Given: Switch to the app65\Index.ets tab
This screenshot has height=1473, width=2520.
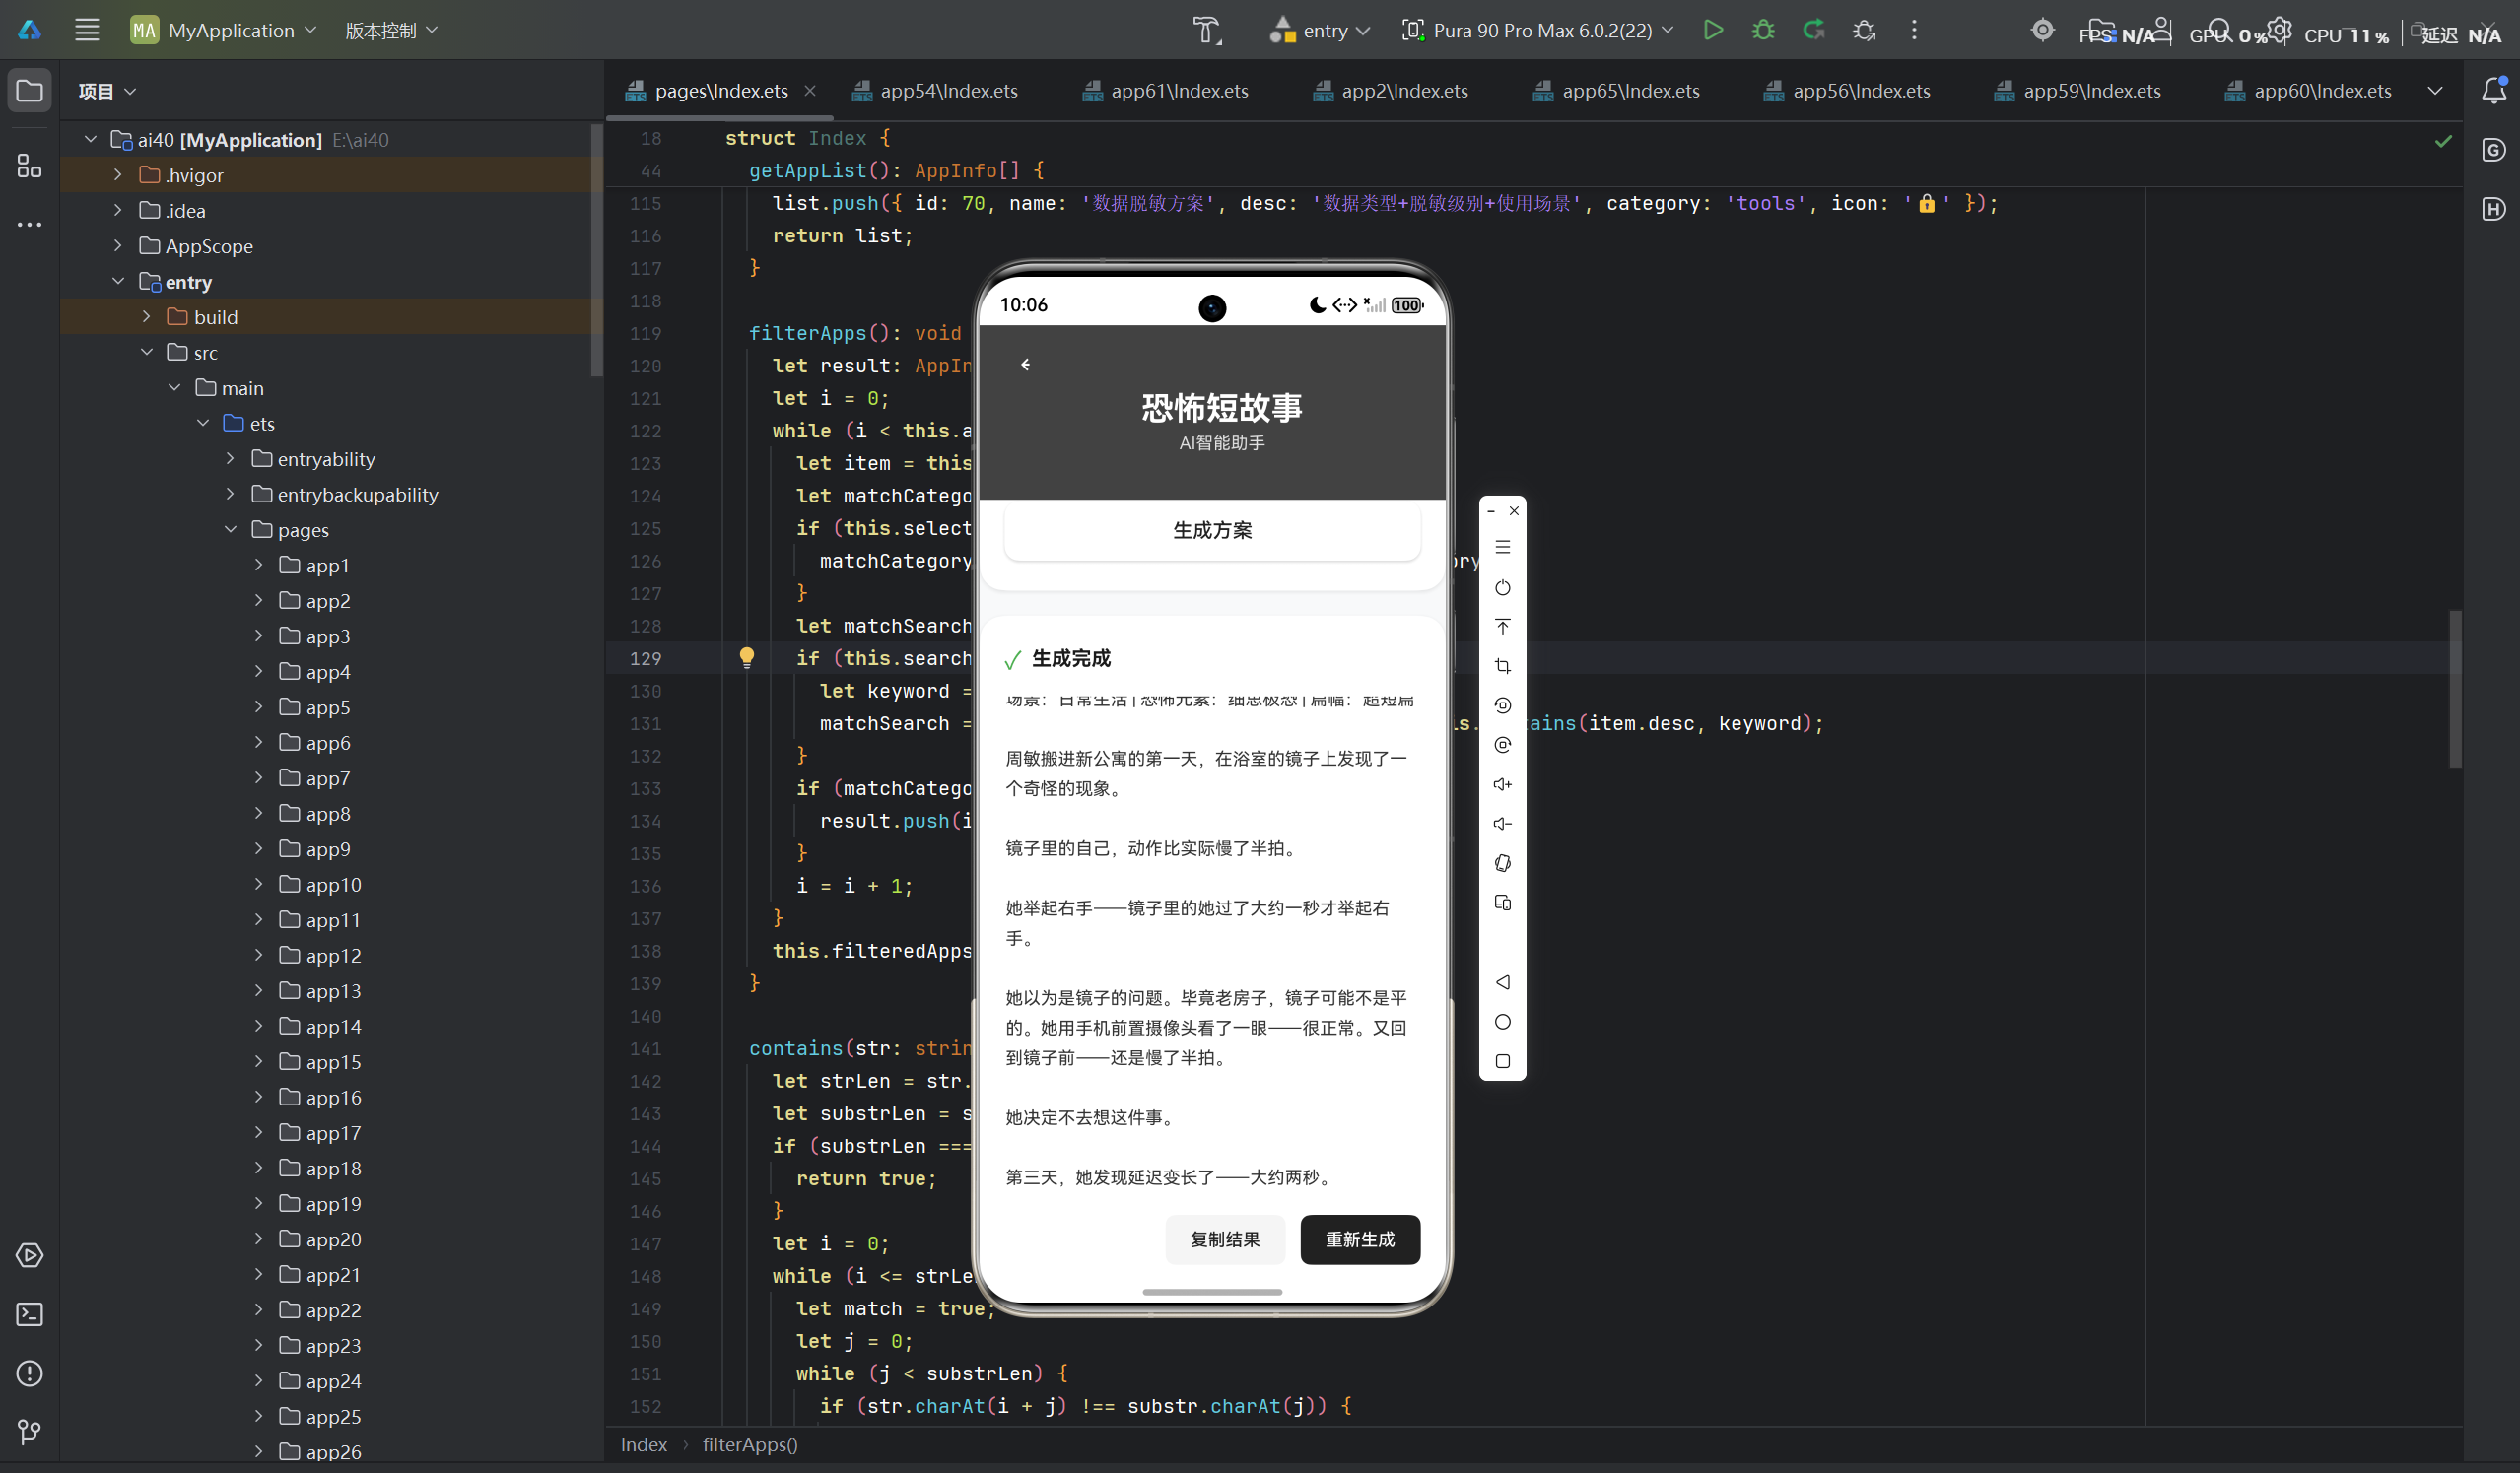Looking at the screenshot, I should (x=1617, y=91).
